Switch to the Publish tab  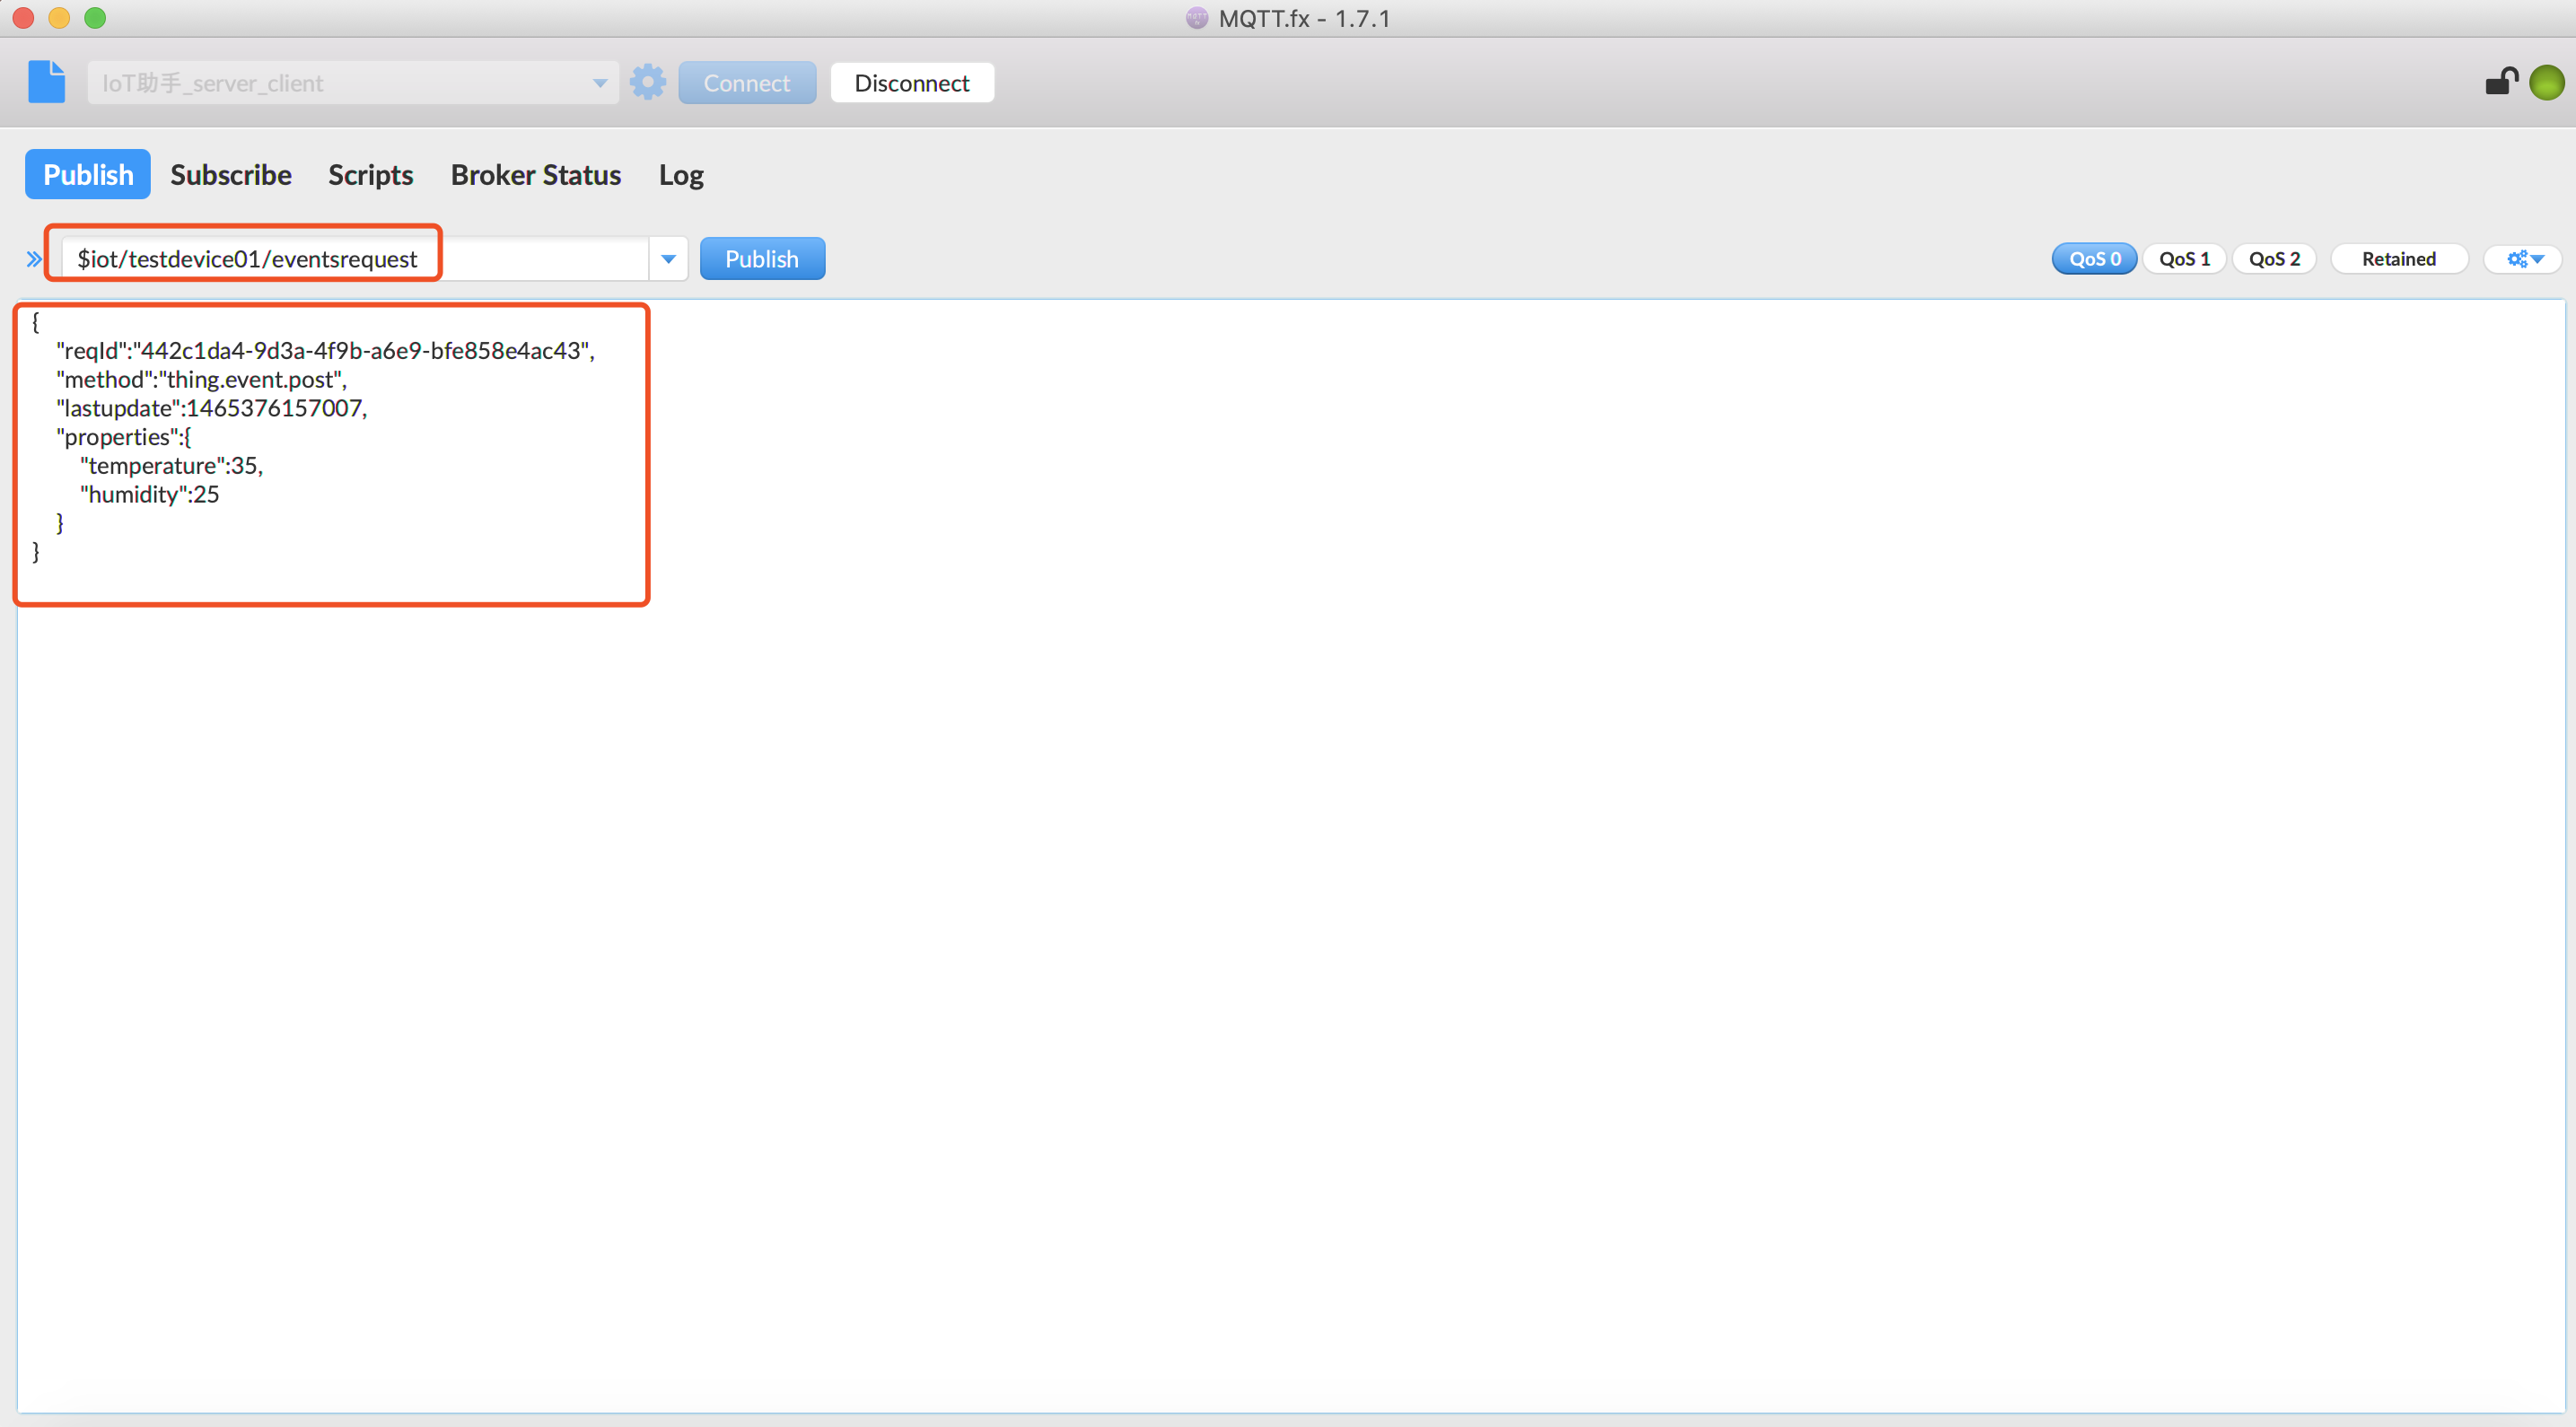tap(88, 175)
